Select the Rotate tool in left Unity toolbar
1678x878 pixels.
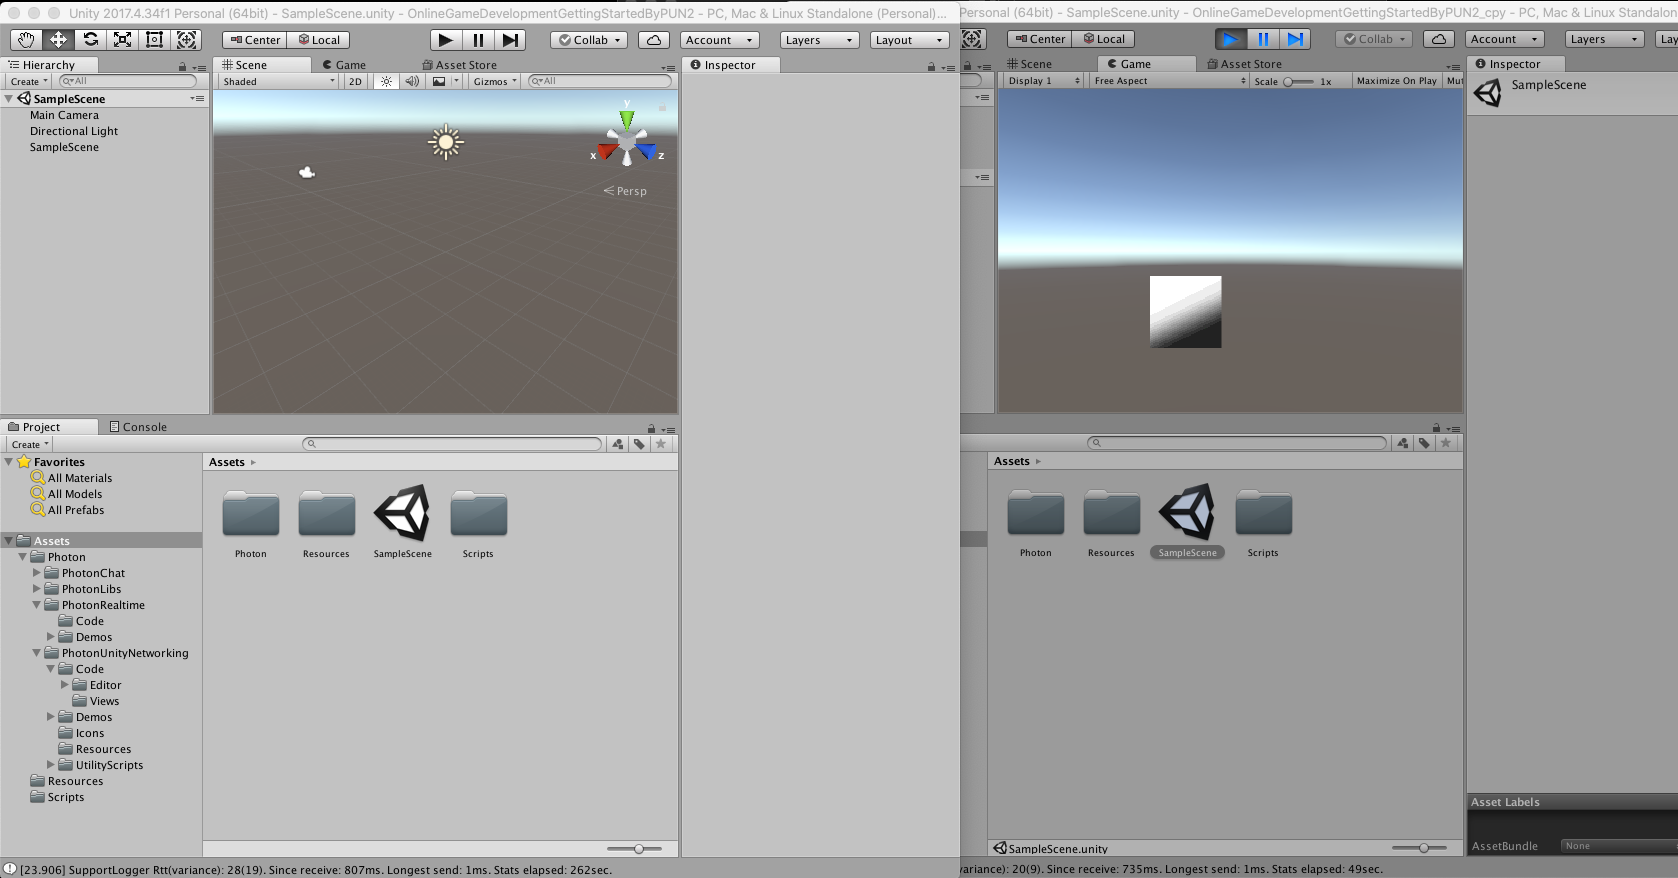point(90,40)
